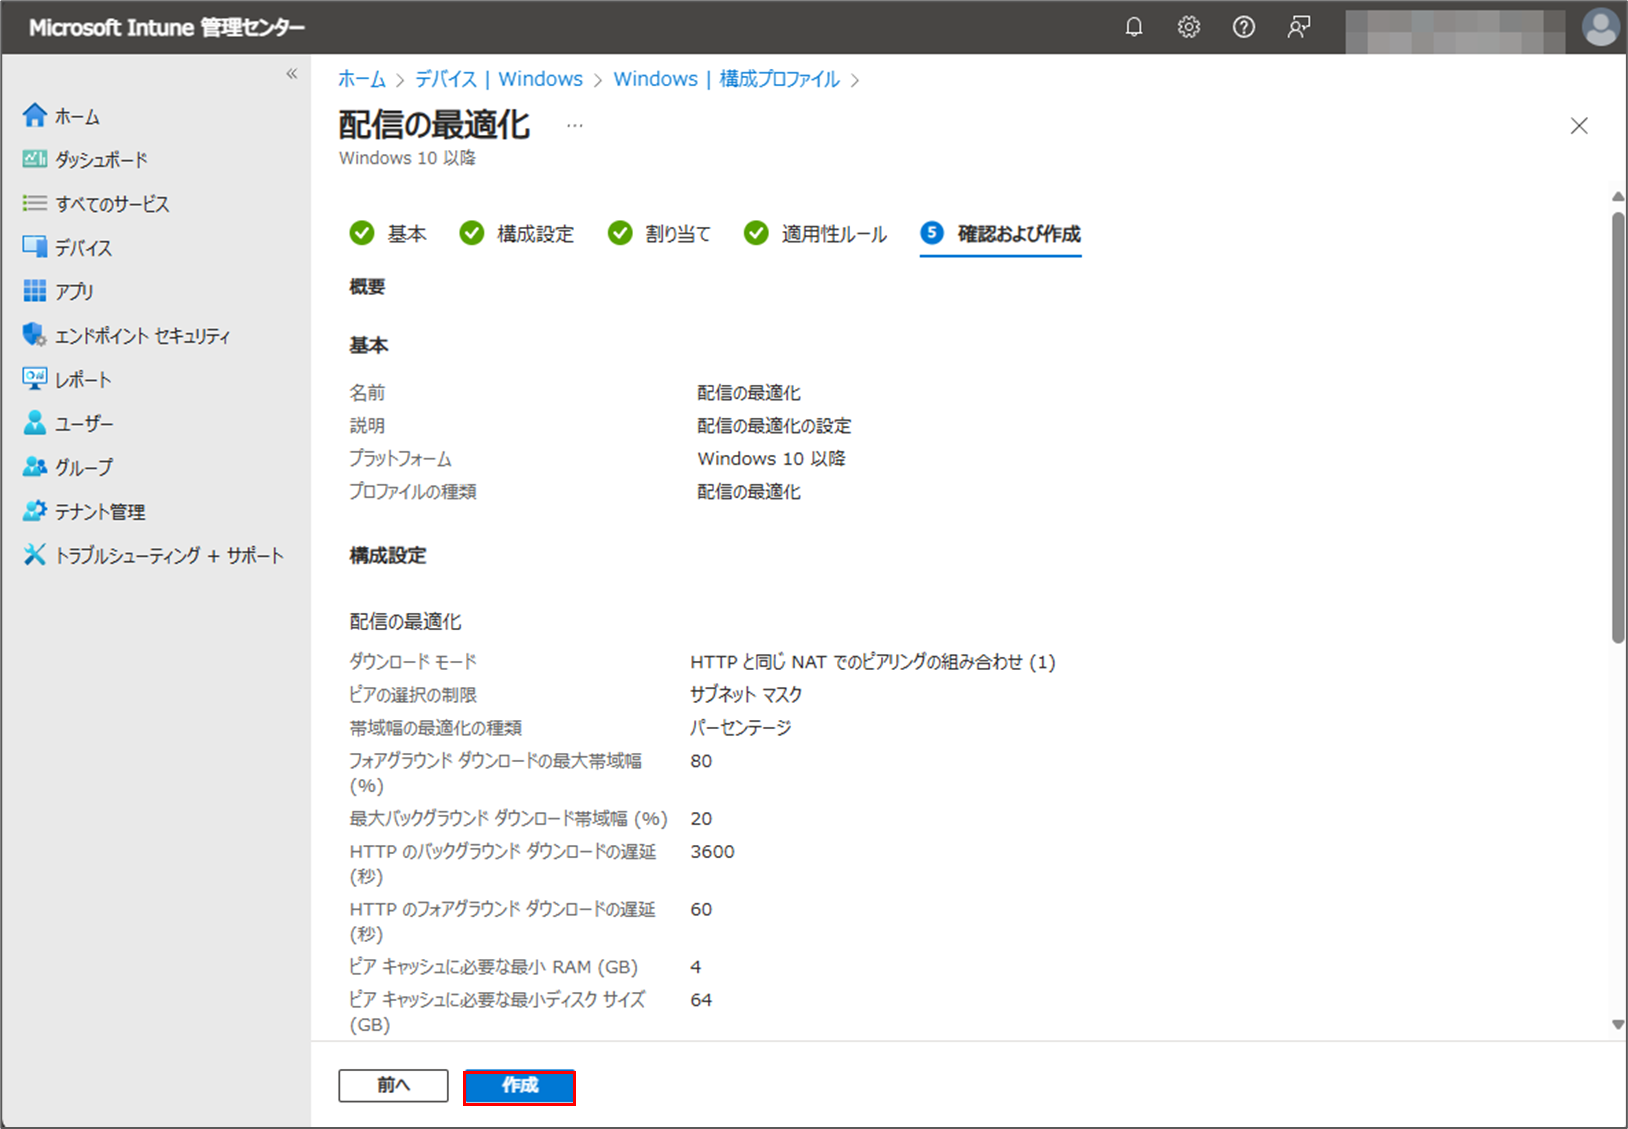Click the ダウンロード モード label

click(x=413, y=662)
